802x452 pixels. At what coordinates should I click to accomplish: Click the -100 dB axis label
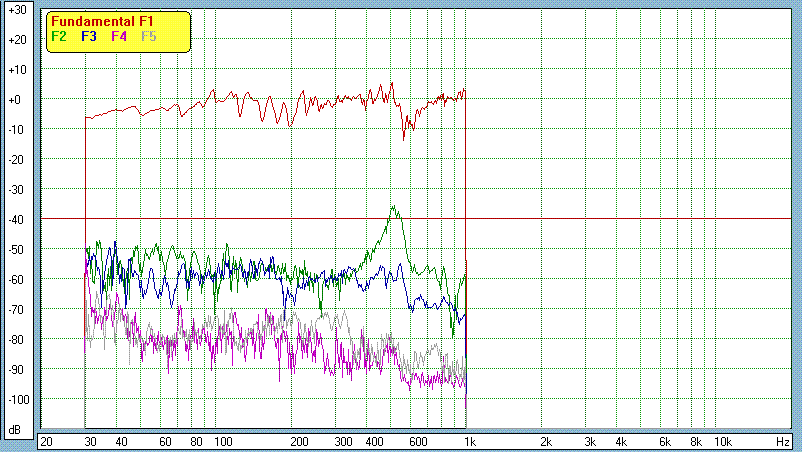point(16,400)
